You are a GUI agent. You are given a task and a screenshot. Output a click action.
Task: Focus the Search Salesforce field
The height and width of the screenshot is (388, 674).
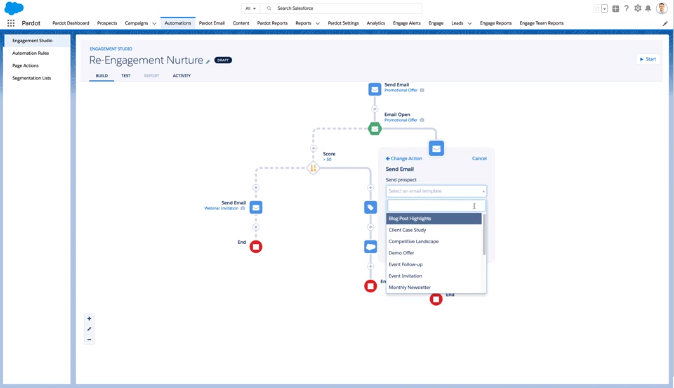point(342,8)
